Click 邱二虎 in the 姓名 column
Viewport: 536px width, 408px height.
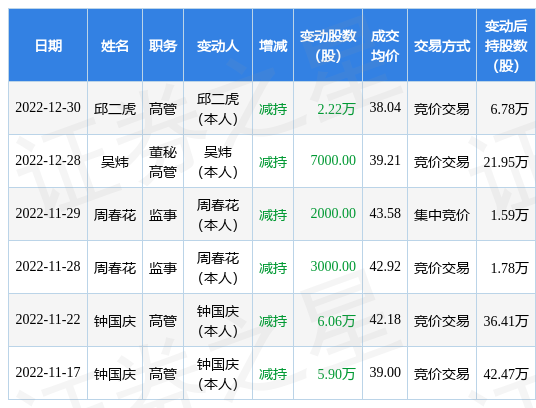pos(115,109)
